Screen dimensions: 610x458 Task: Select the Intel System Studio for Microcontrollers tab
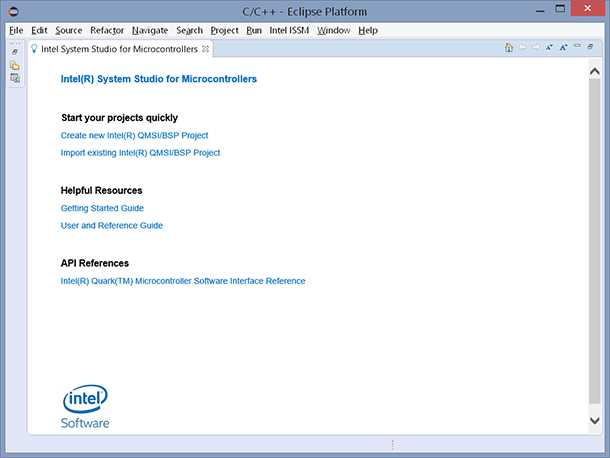point(119,49)
